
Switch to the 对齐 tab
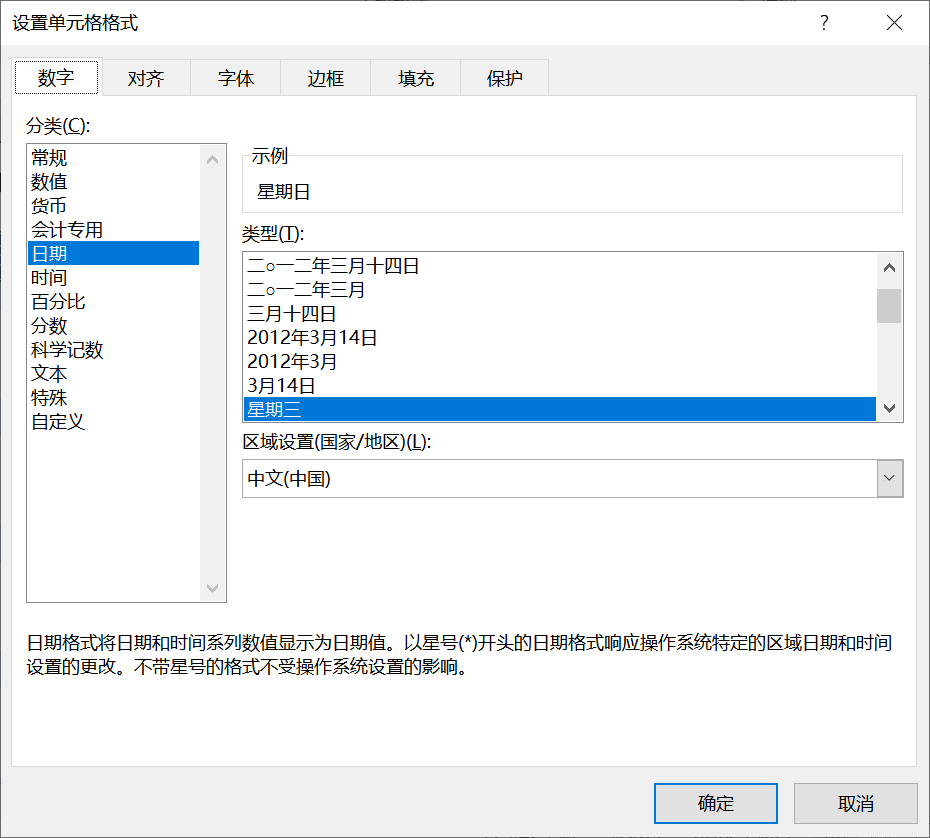pyautogui.click(x=146, y=78)
